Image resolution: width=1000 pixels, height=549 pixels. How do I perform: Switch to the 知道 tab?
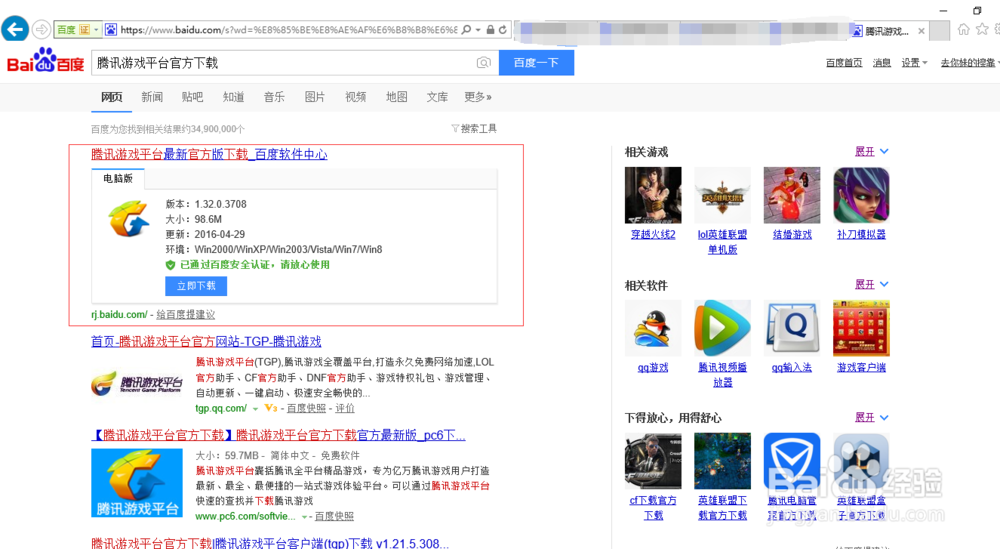(x=233, y=97)
